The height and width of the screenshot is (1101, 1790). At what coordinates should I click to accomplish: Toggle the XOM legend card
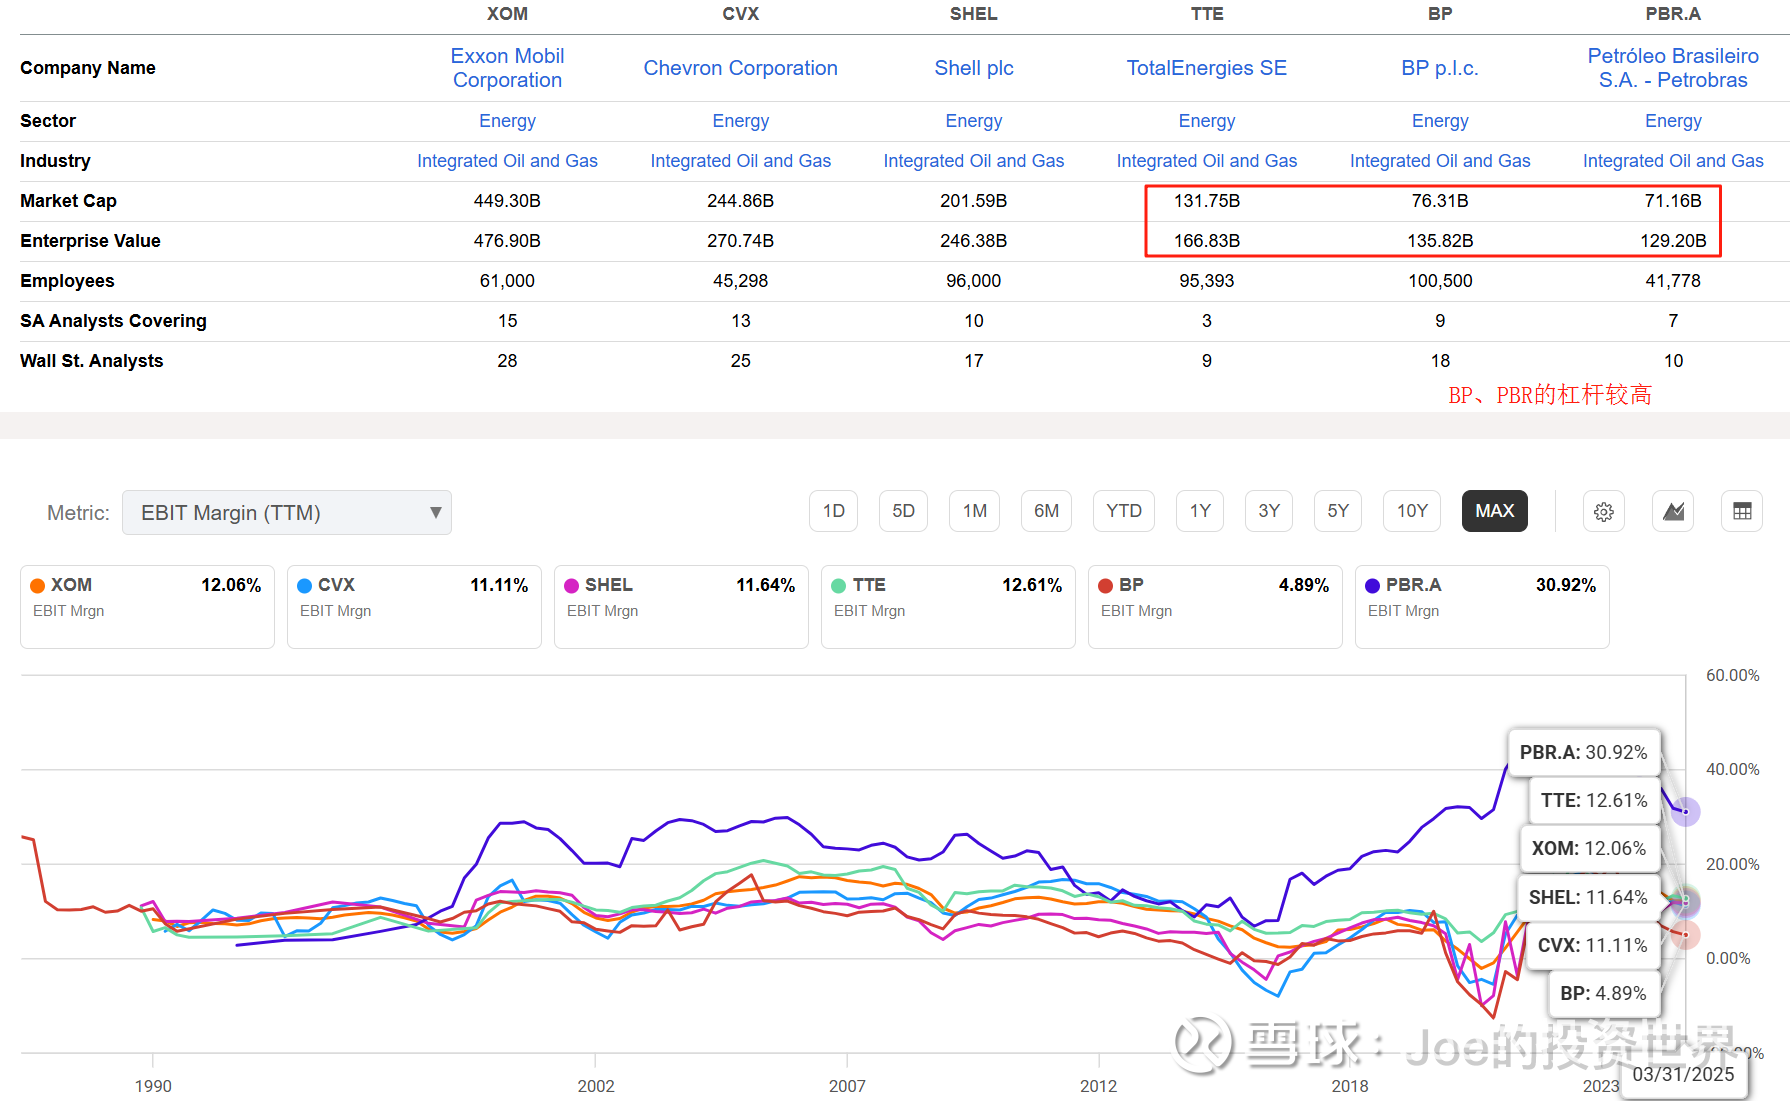pyautogui.click(x=147, y=607)
